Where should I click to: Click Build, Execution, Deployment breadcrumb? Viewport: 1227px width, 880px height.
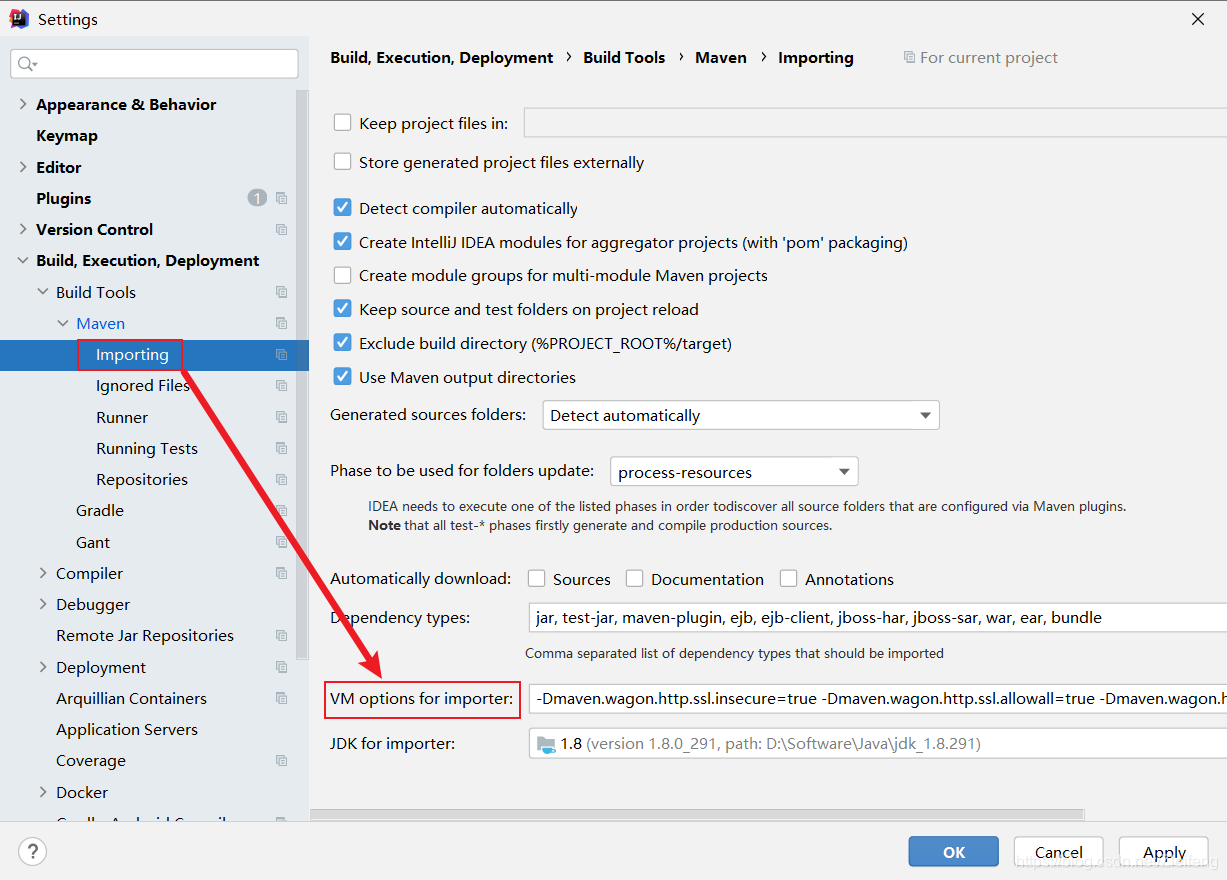(441, 58)
